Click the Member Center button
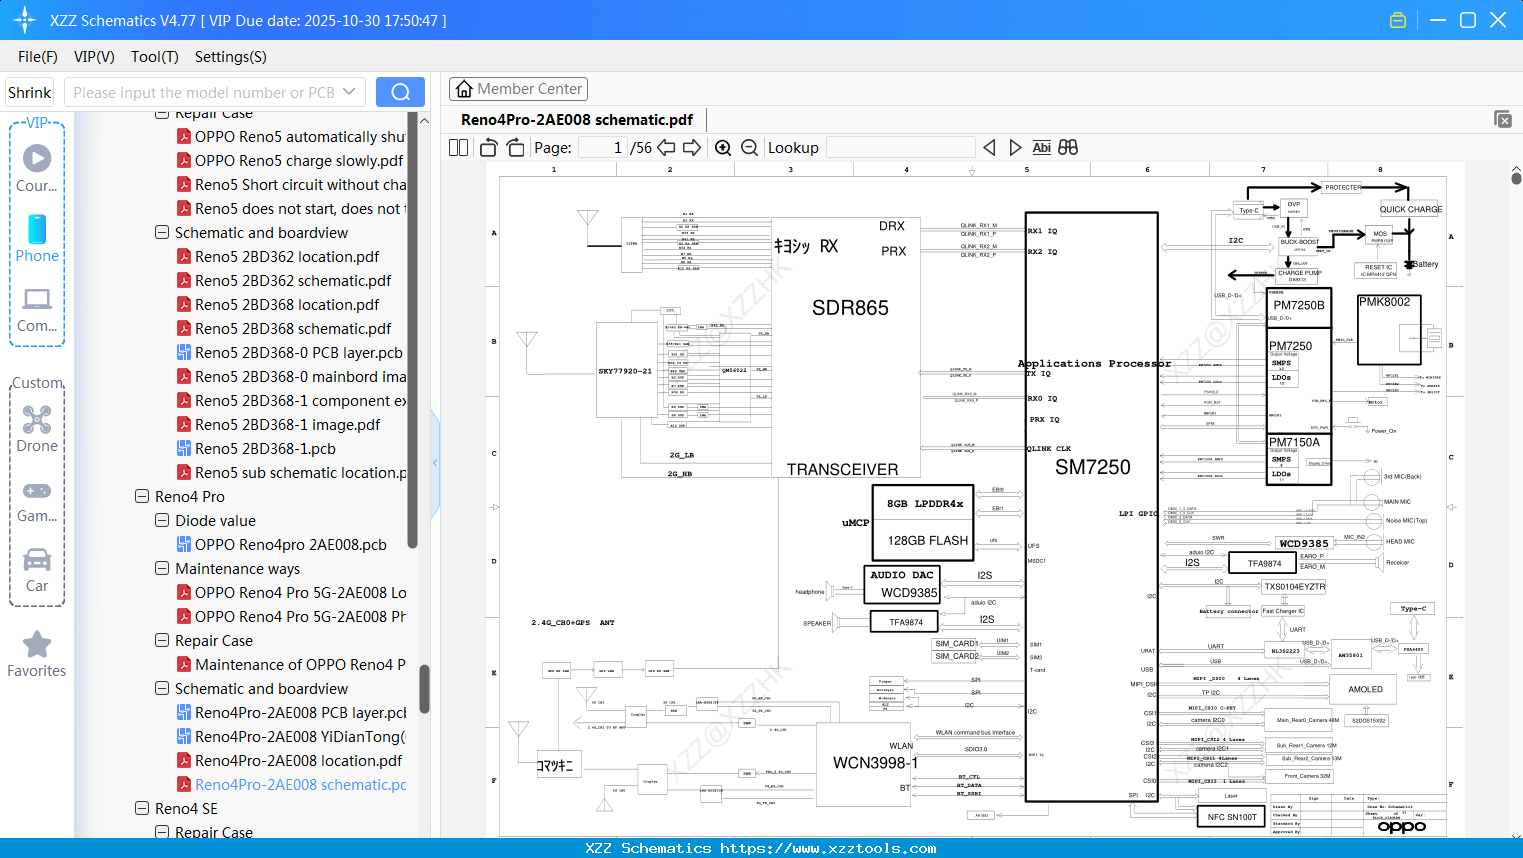The image size is (1523, 858). pos(518,88)
